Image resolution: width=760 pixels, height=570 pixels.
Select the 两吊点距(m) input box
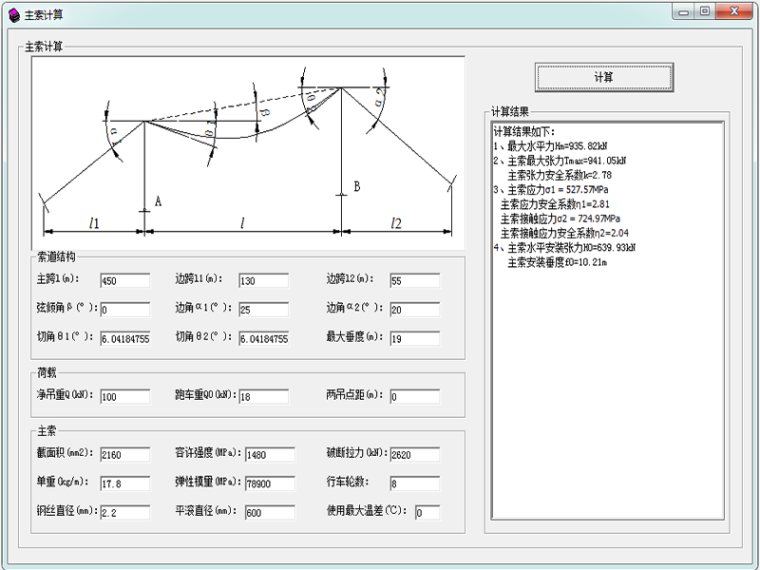tap(414, 397)
